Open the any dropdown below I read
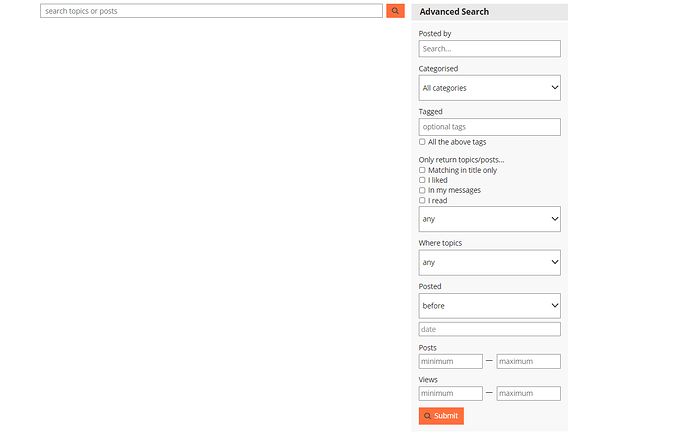 click(x=489, y=219)
